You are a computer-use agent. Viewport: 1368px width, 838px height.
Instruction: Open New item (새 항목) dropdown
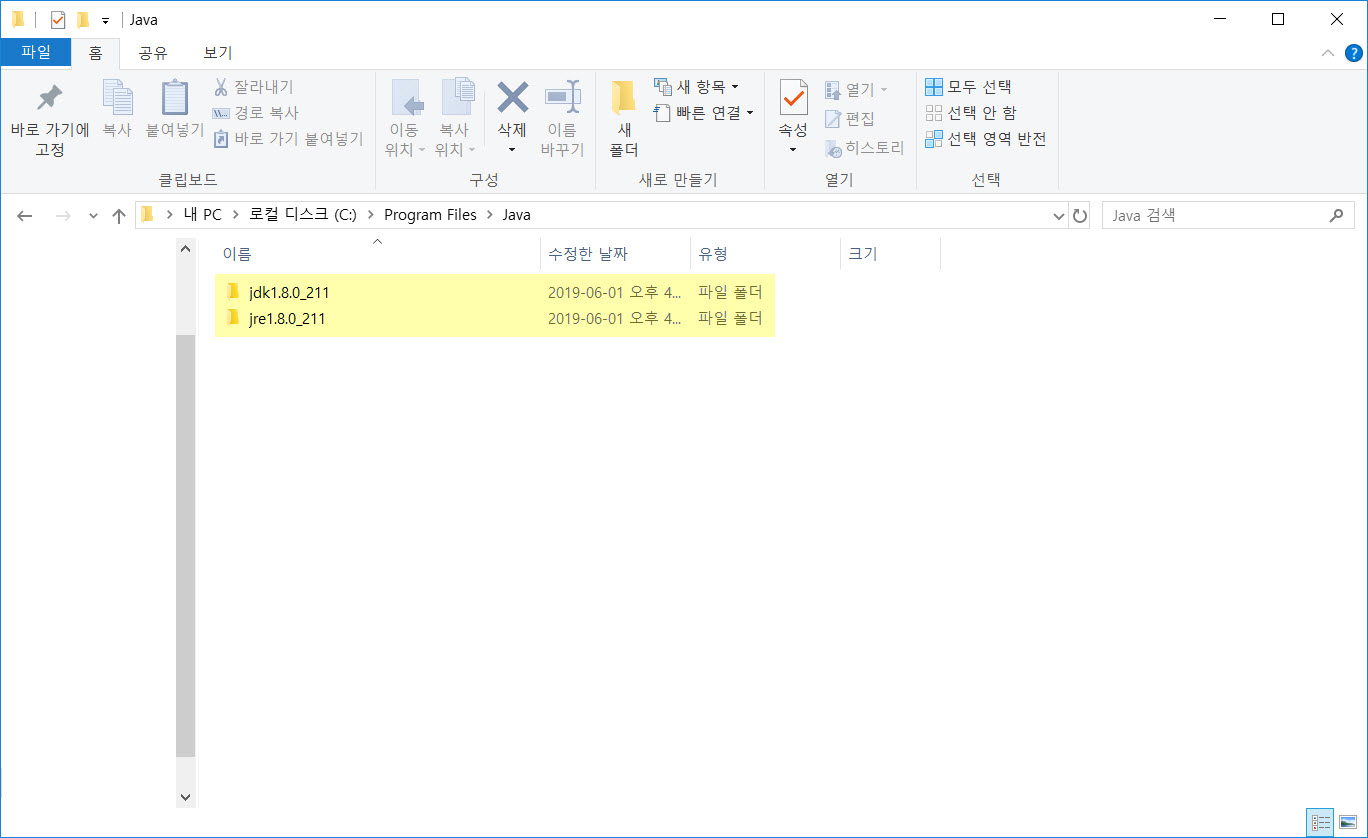696,87
